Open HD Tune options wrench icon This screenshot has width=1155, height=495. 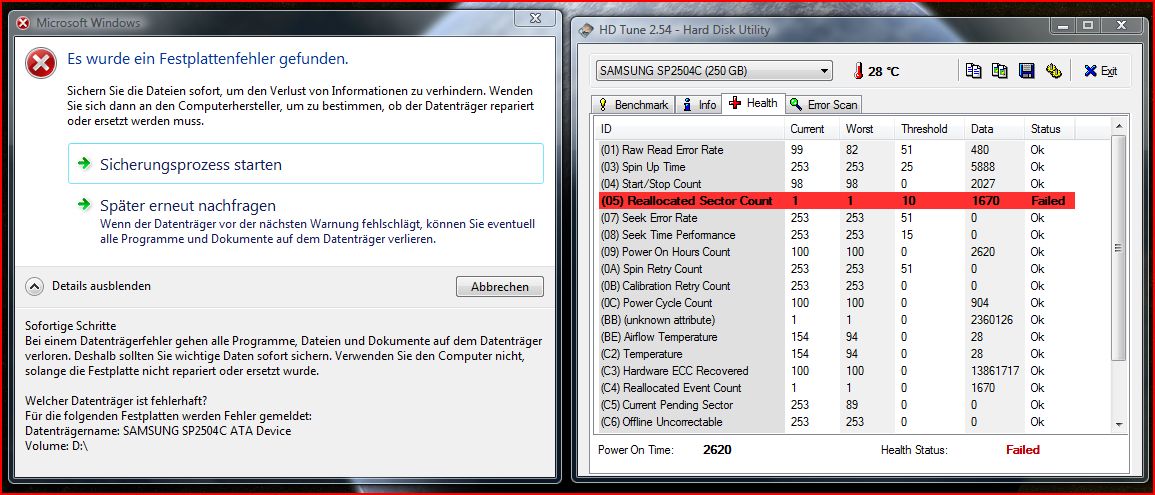pyautogui.click(x=1053, y=71)
